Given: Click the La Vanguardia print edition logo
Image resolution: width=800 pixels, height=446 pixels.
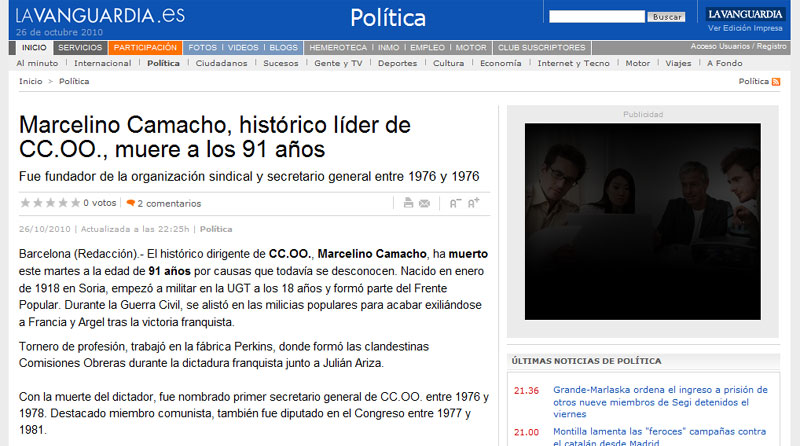Looking at the screenshot, I should coord(745,14).
